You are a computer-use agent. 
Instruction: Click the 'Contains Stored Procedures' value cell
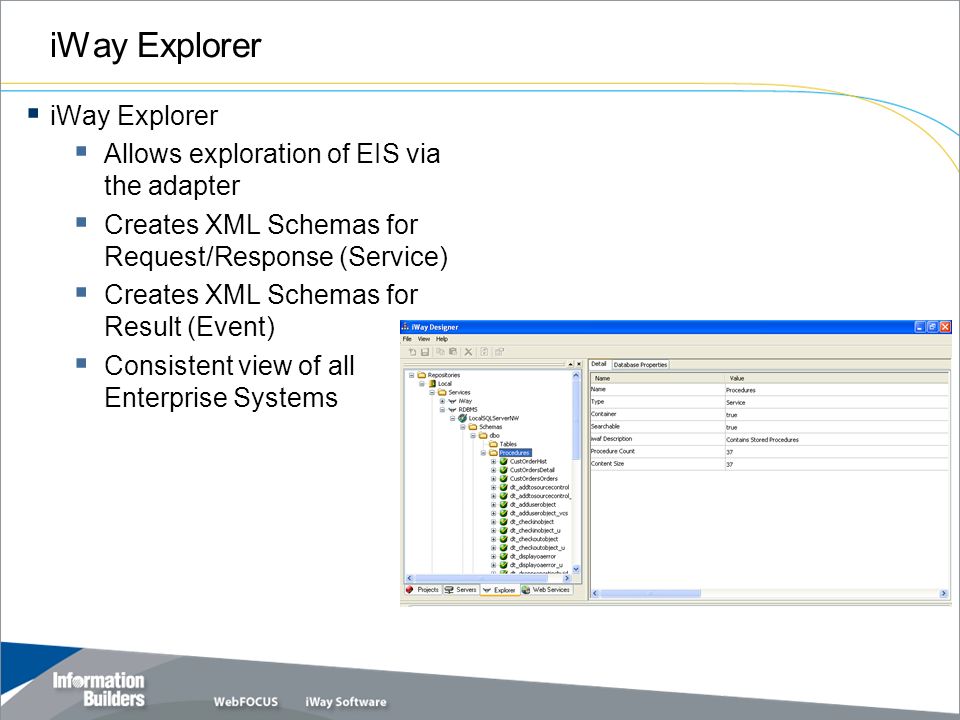tap(836, 440)
